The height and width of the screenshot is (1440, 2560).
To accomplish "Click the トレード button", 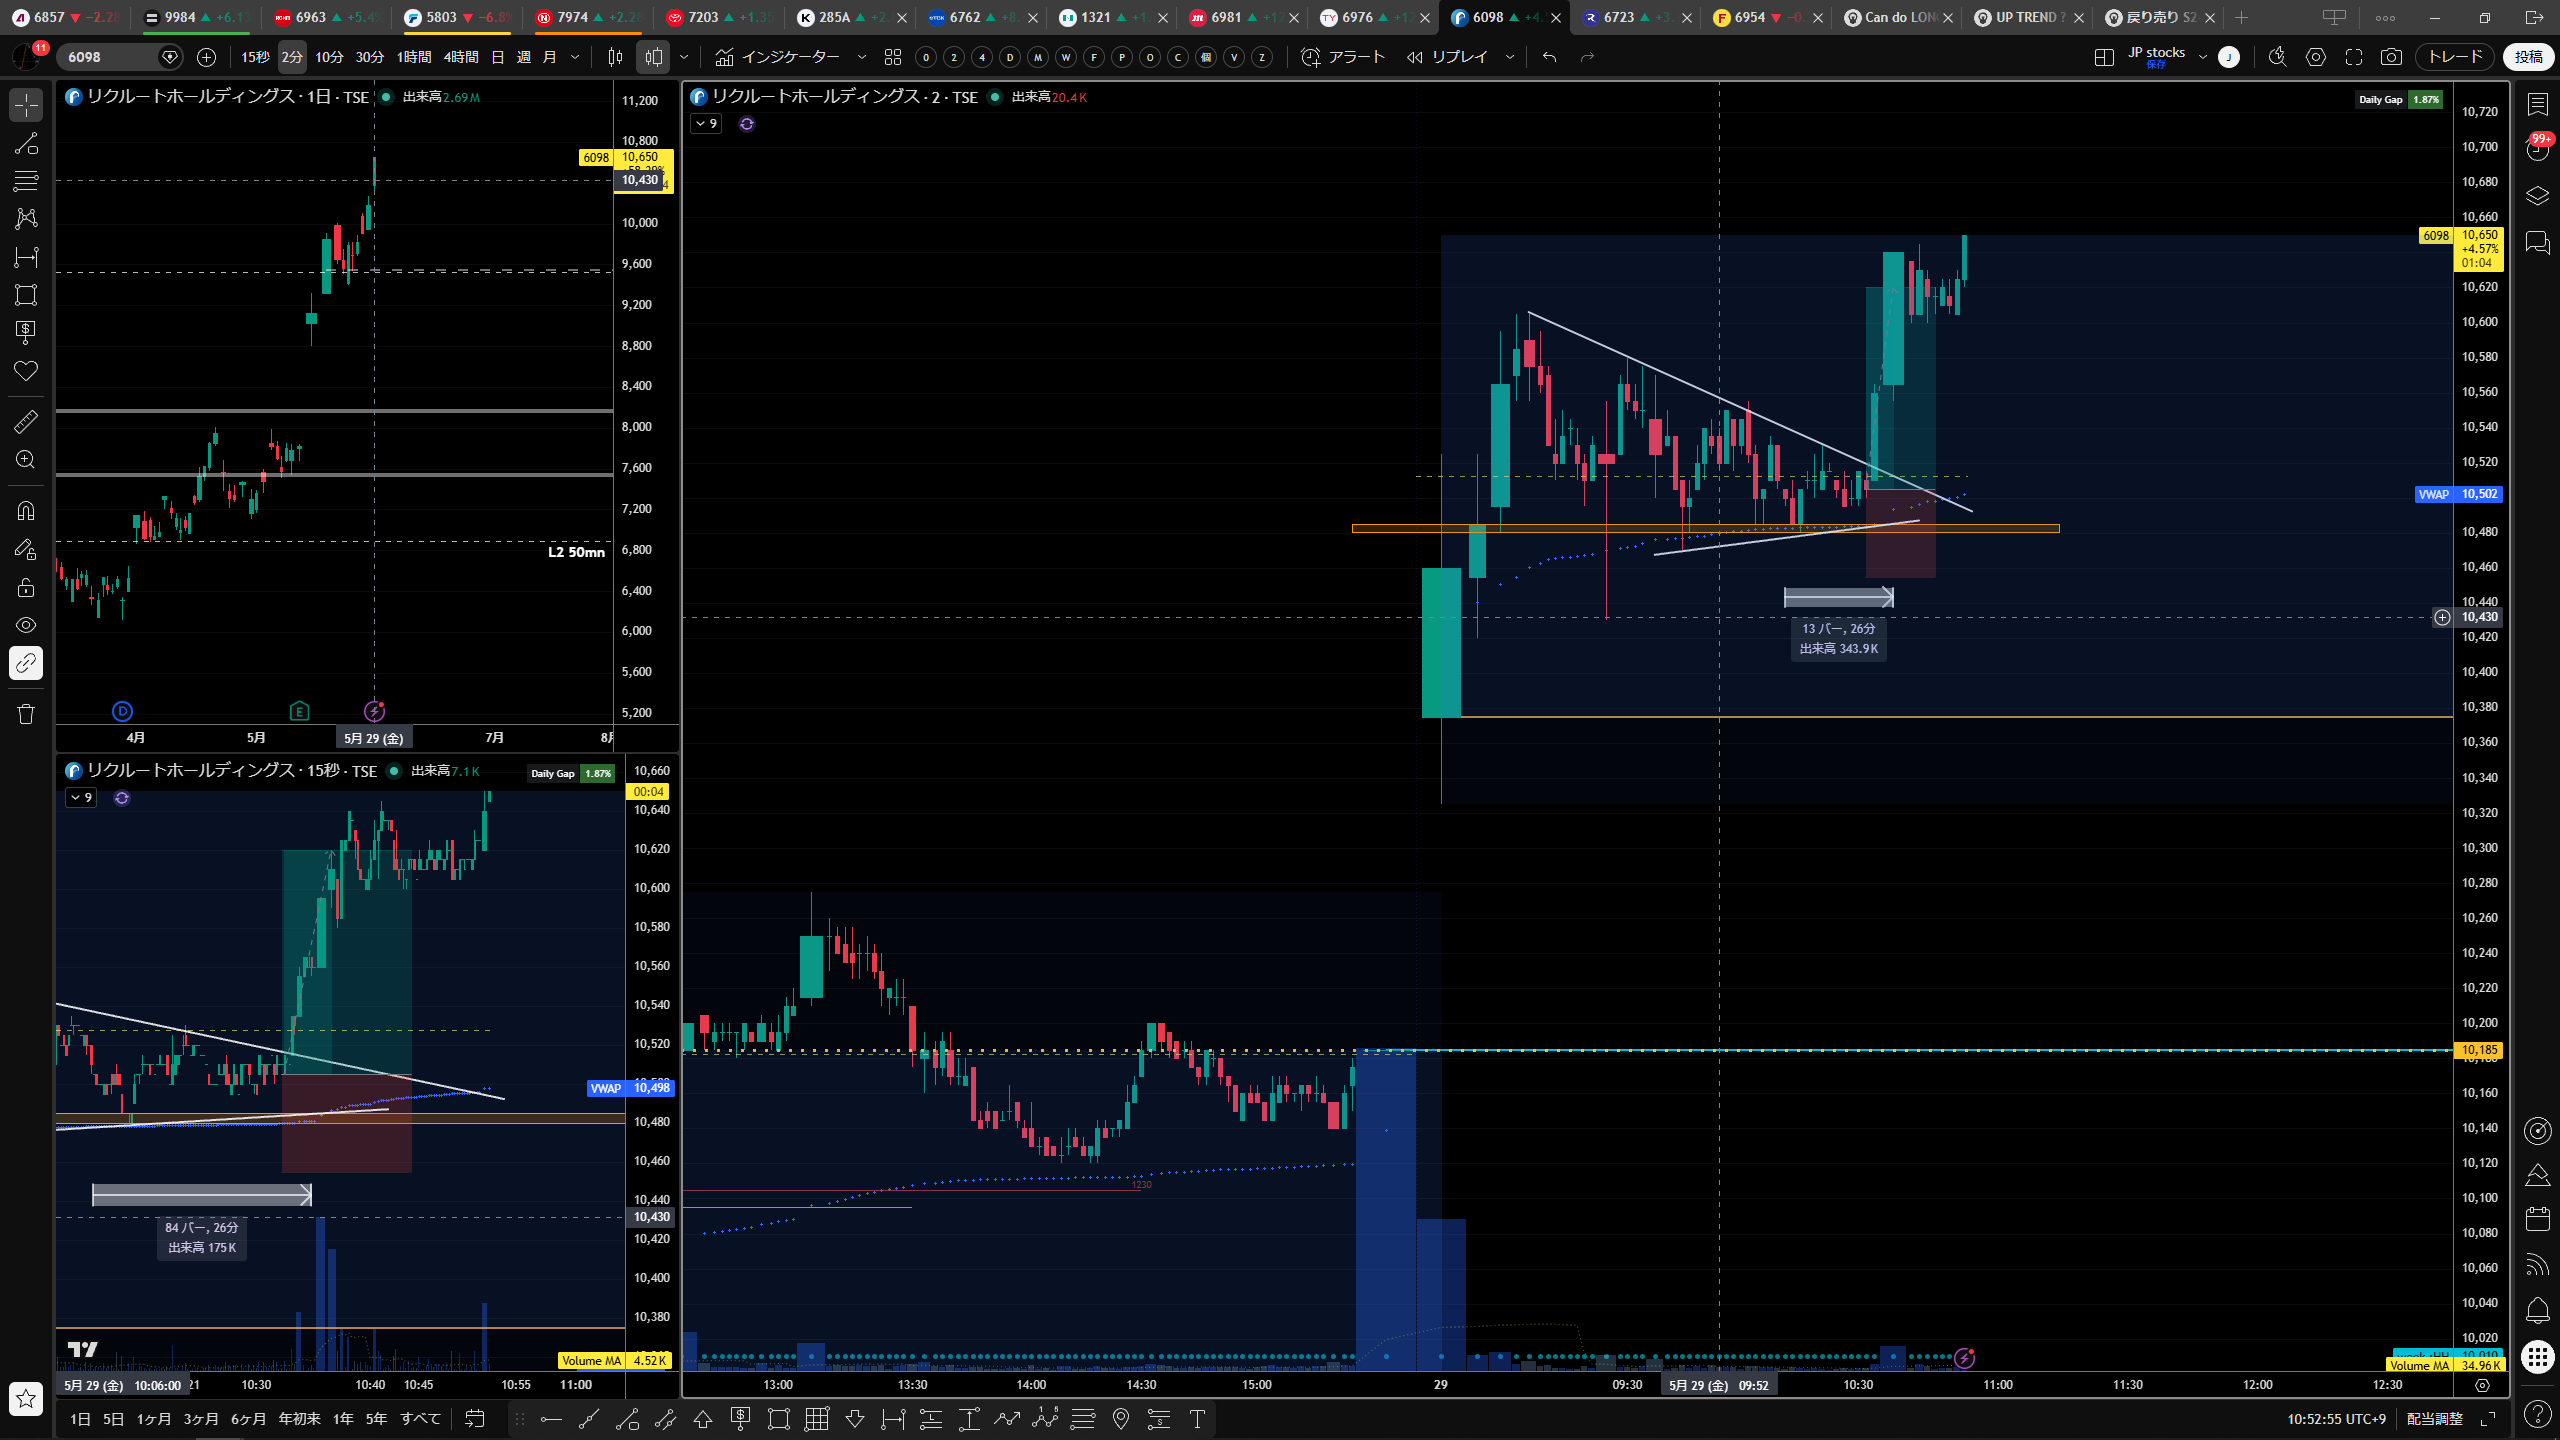I will coord(2455,57).
